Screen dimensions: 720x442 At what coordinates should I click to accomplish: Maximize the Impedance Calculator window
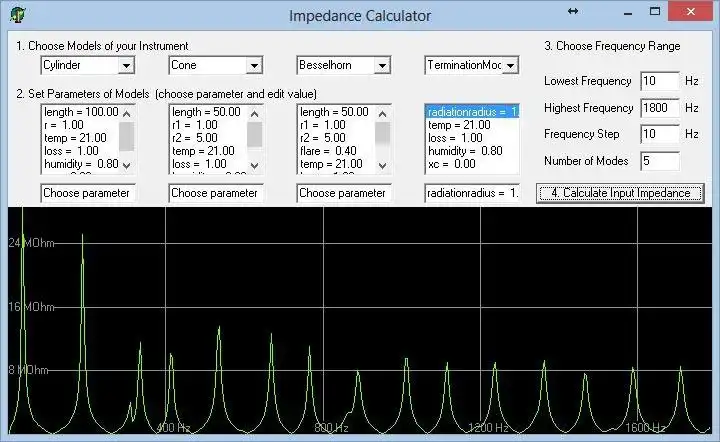(x=655, y=11)
